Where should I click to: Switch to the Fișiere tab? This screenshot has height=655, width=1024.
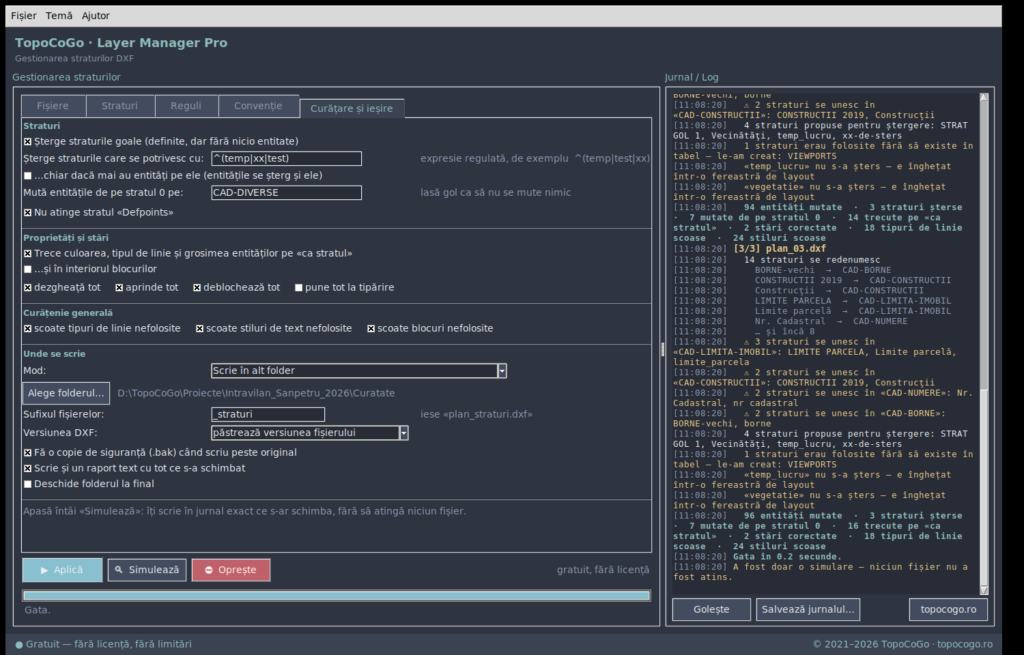click(53, 106)
